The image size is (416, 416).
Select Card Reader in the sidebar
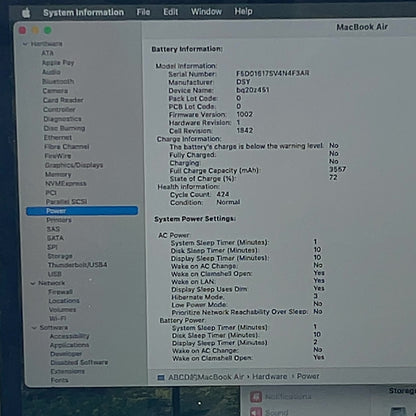(63, 100)
